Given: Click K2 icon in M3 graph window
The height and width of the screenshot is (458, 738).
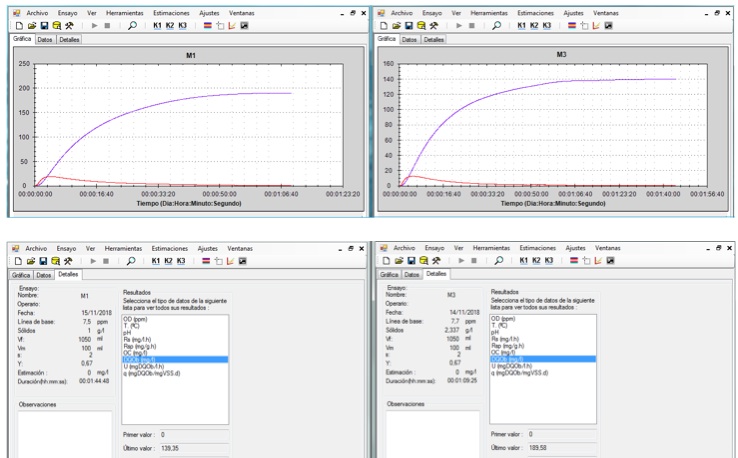Looking at the screenshot, I should (534, 25).
